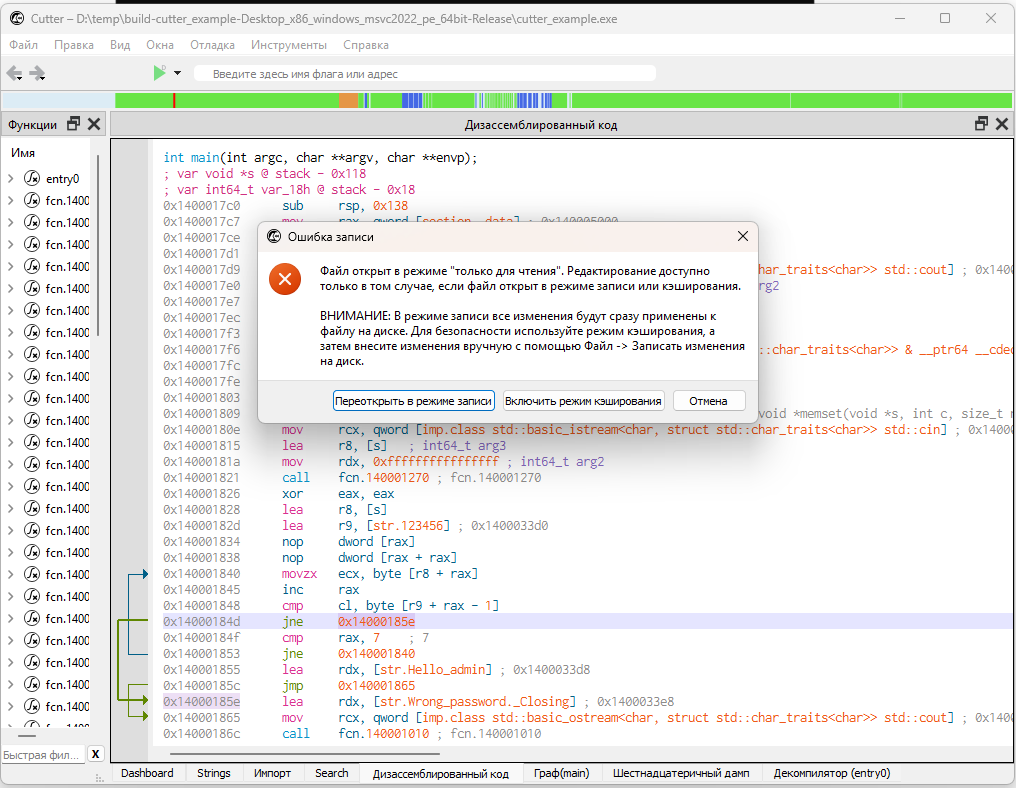
Task: Select the movzx mnemonic
Action: tap(299, 574)
